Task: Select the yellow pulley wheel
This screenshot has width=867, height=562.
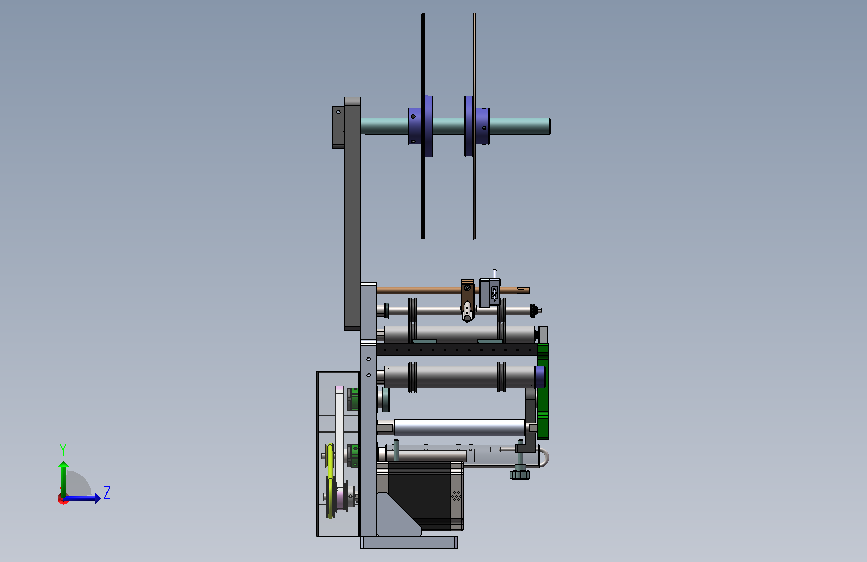Action: [330, 480]
